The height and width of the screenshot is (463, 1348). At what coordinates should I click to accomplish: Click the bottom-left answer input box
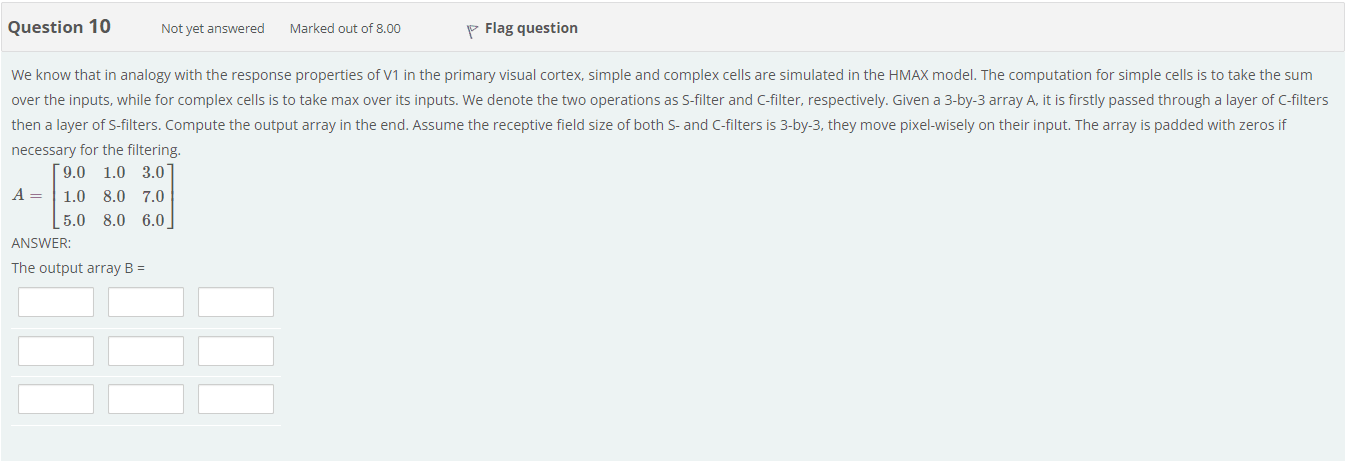(56, 399)
